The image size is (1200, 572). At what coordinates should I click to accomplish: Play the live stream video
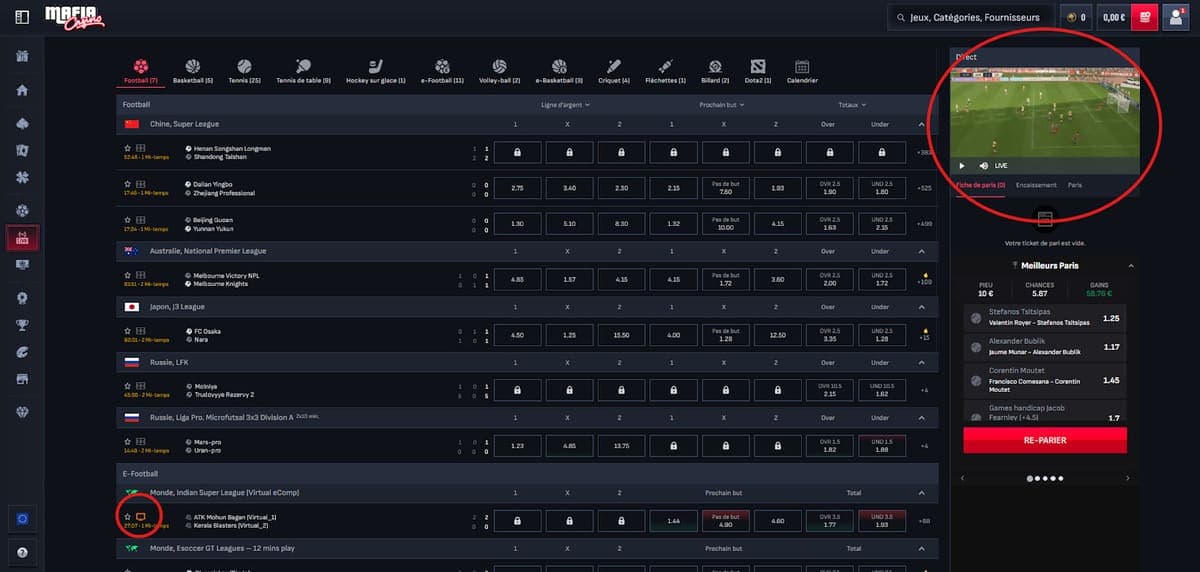pyautogui.click(x=962, y=166)
